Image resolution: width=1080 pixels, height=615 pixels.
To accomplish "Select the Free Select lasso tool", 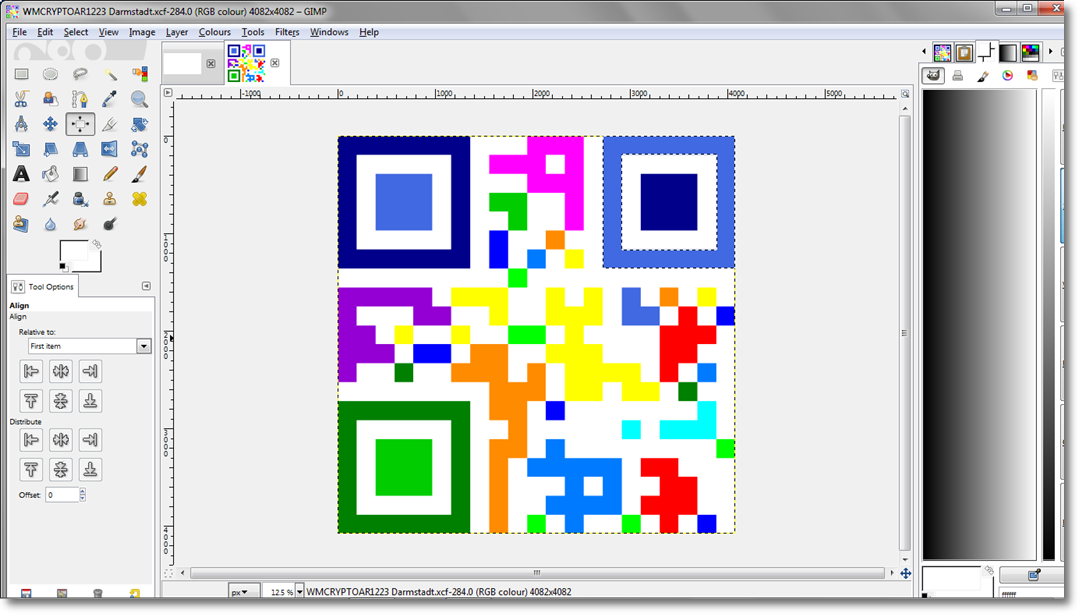I will (80, 74).
